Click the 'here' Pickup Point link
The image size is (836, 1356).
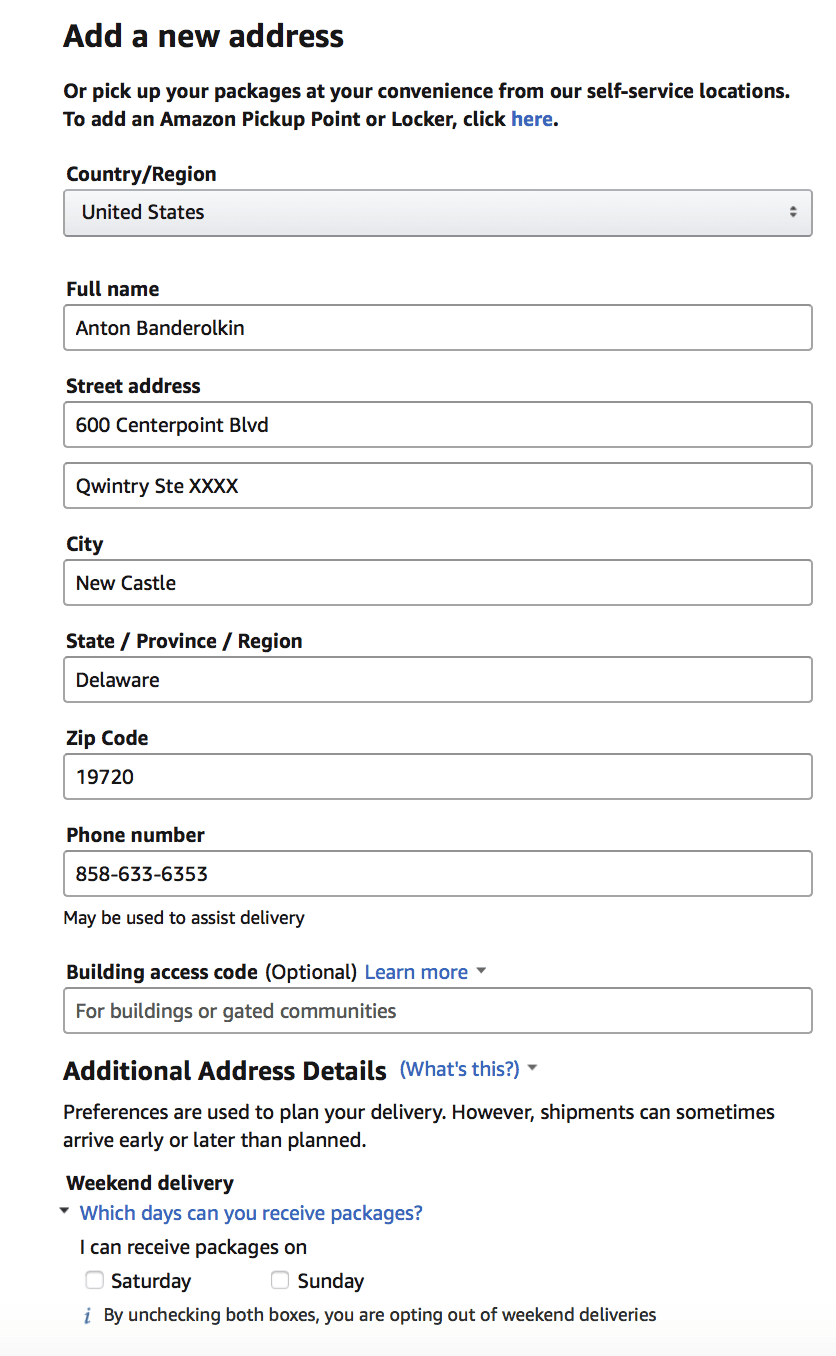click(532, 119)
